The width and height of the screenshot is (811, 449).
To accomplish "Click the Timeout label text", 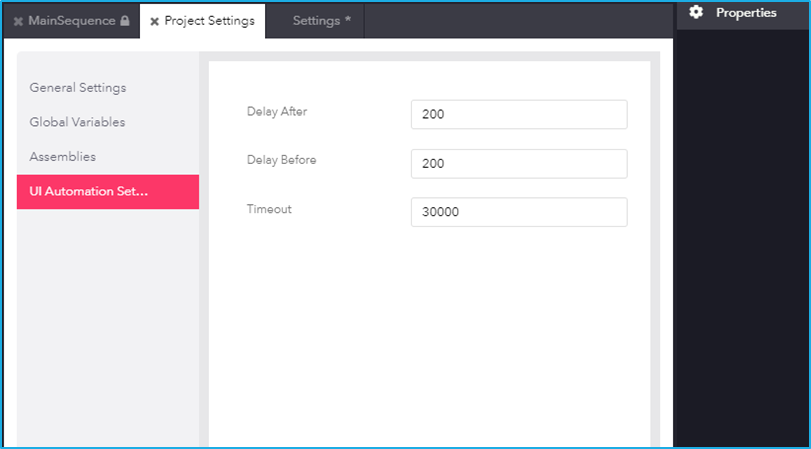I will [x=269, y=209].
